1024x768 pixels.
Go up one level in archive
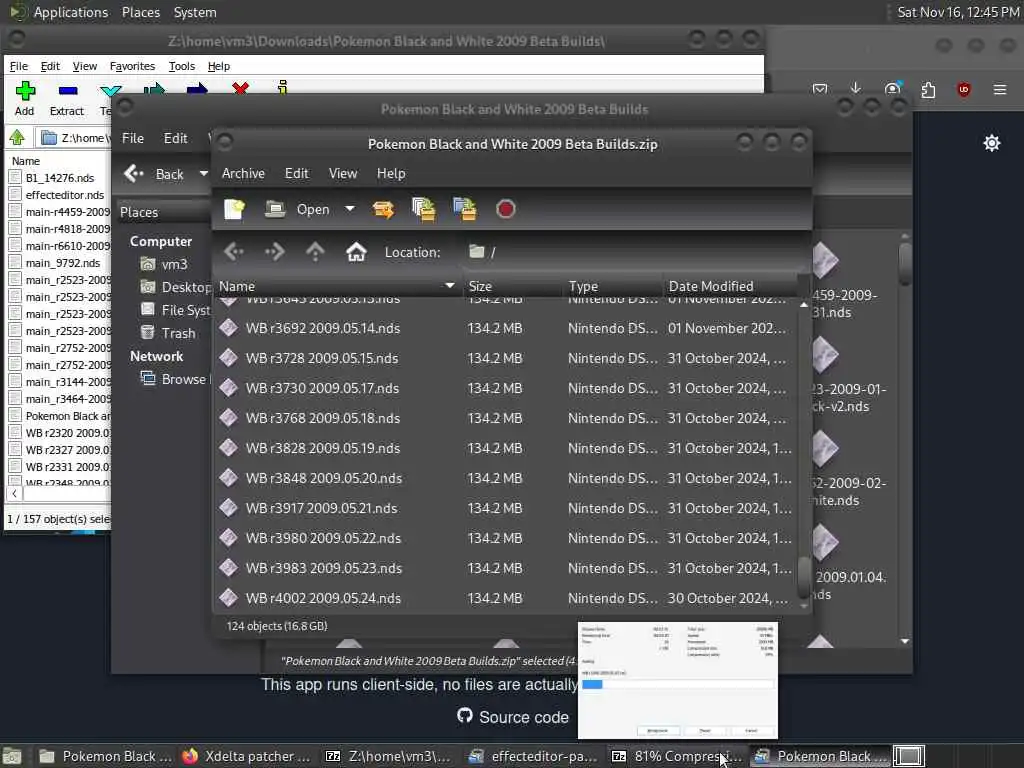pos(315,251)
